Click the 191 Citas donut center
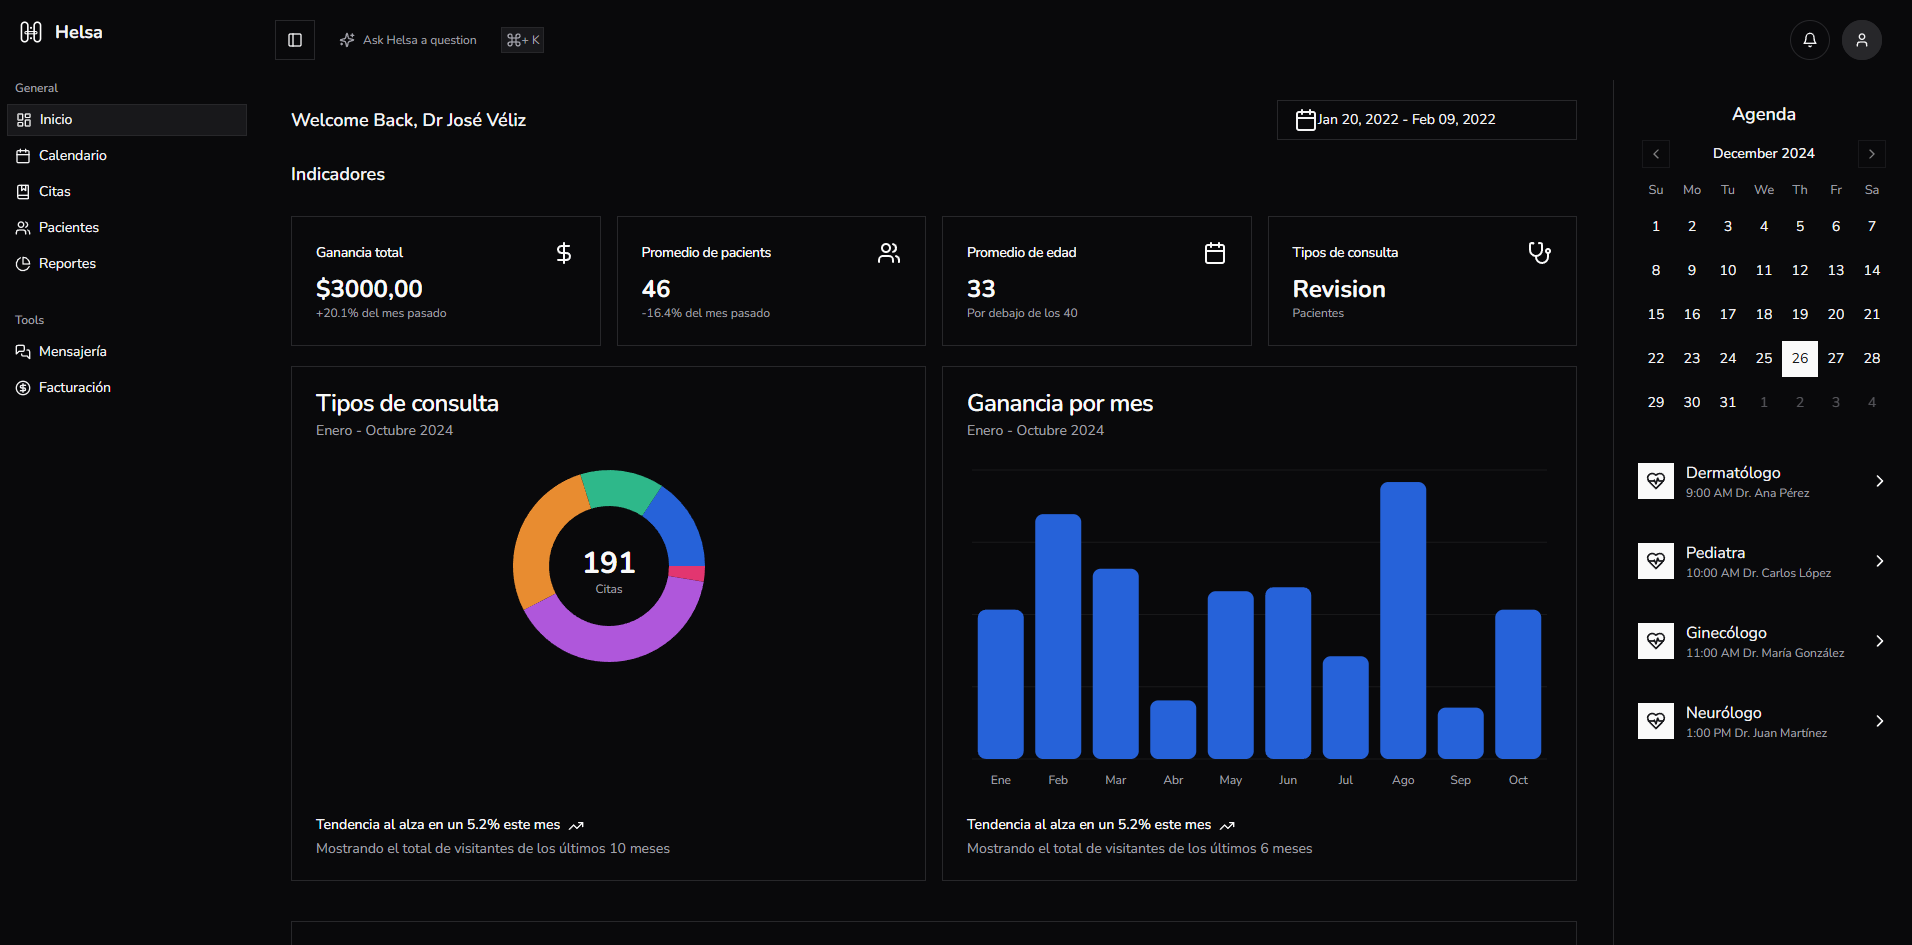This screenshot has width=1912, height=945. tap(609, 570)
